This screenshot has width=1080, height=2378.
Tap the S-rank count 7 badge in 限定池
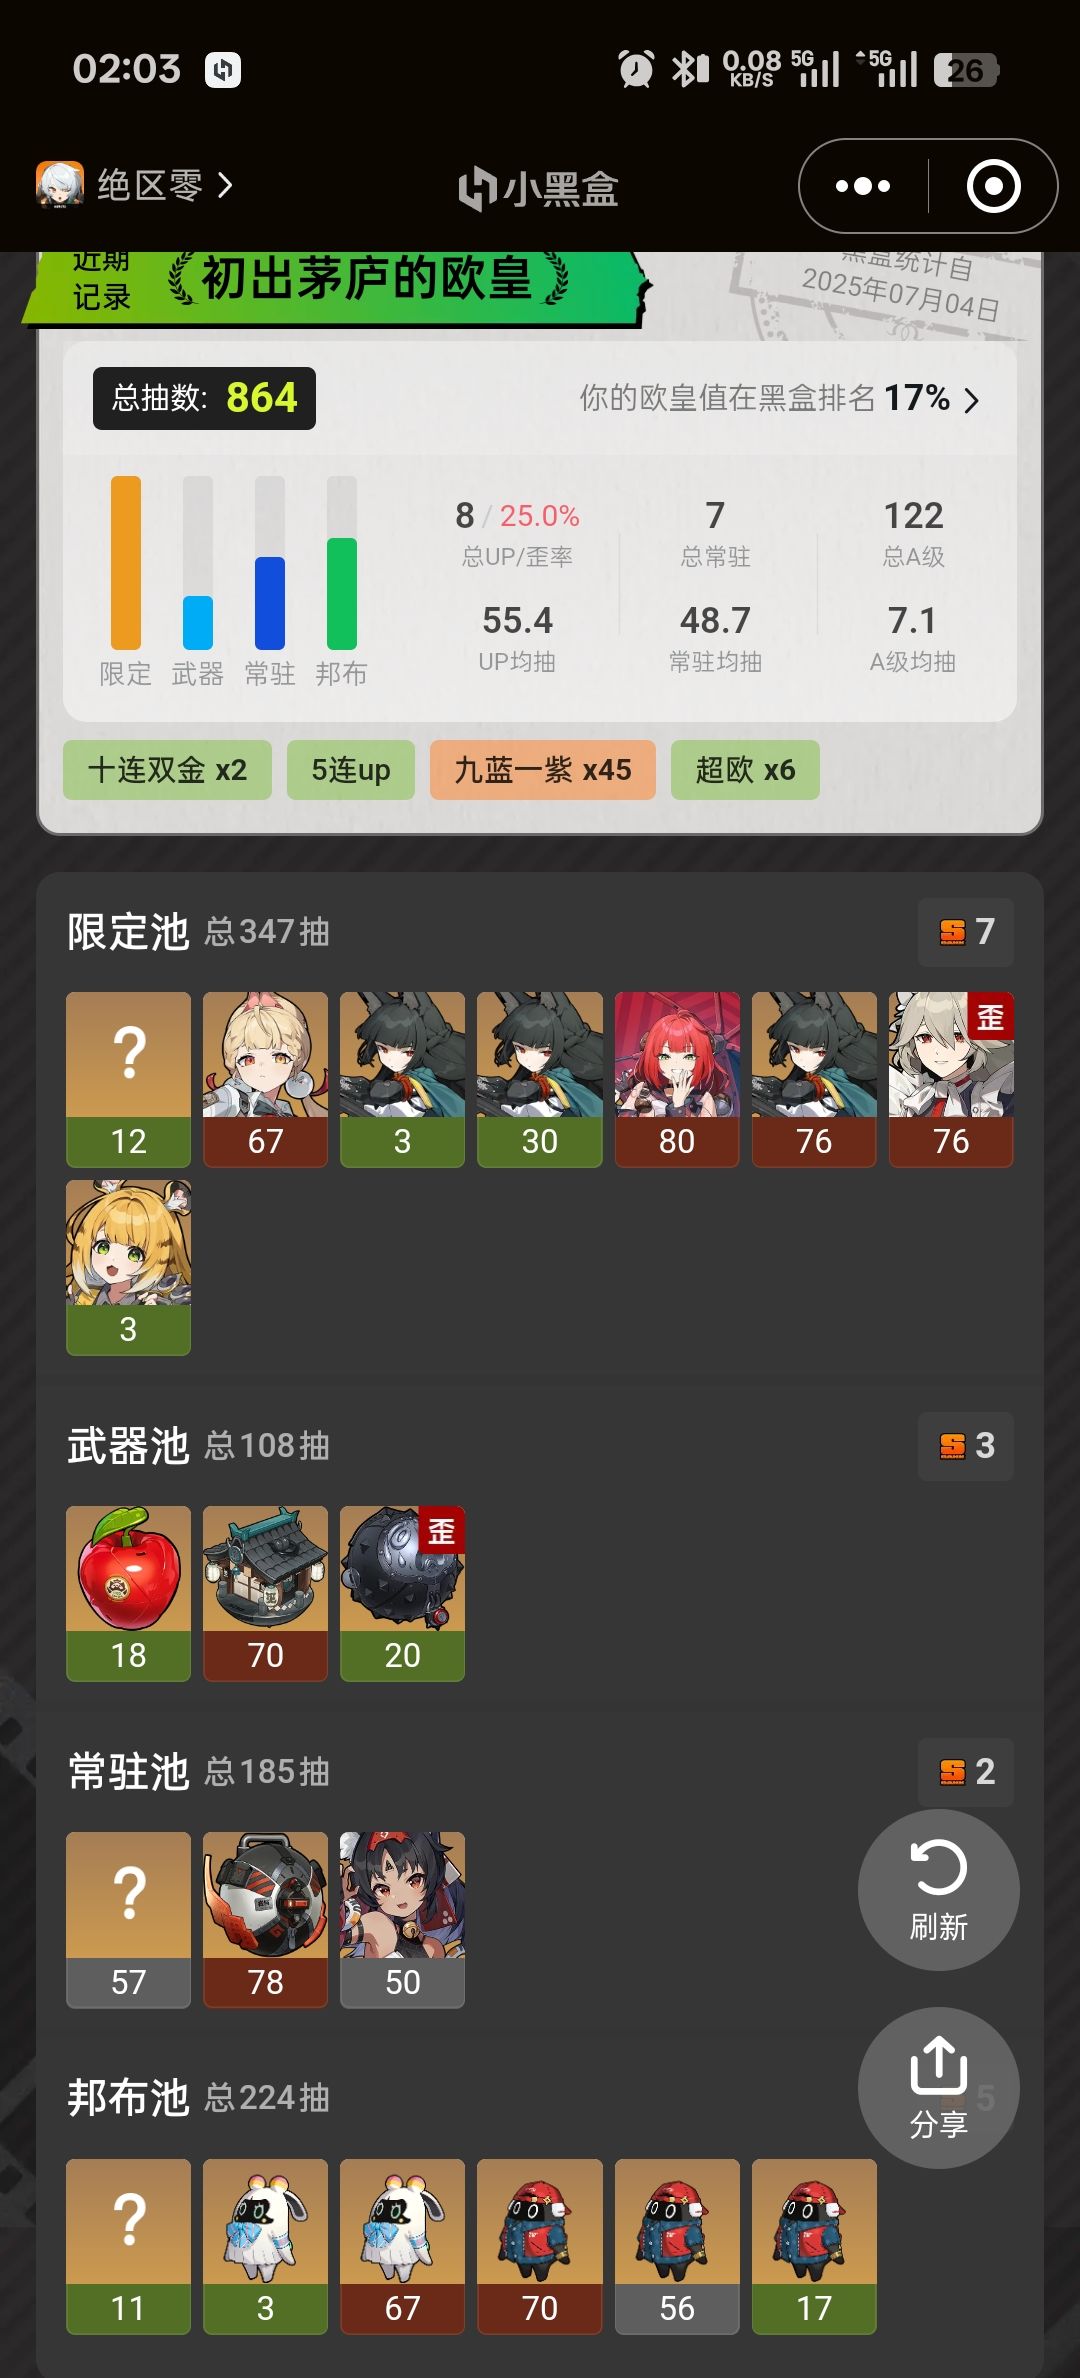[966, 932]
